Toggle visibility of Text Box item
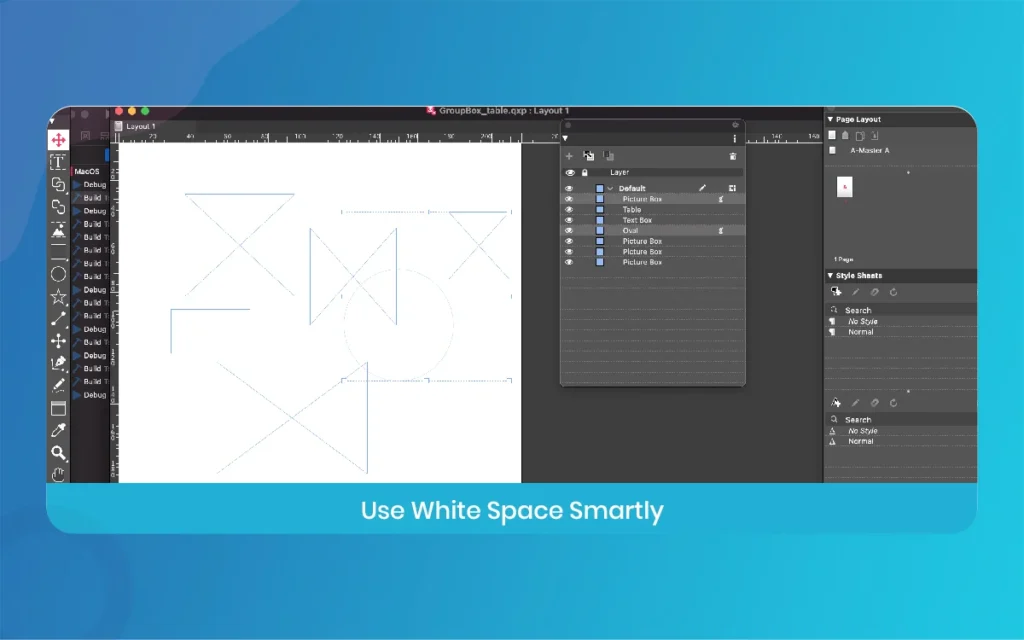 pyautogui.click(x=569, y=220)
